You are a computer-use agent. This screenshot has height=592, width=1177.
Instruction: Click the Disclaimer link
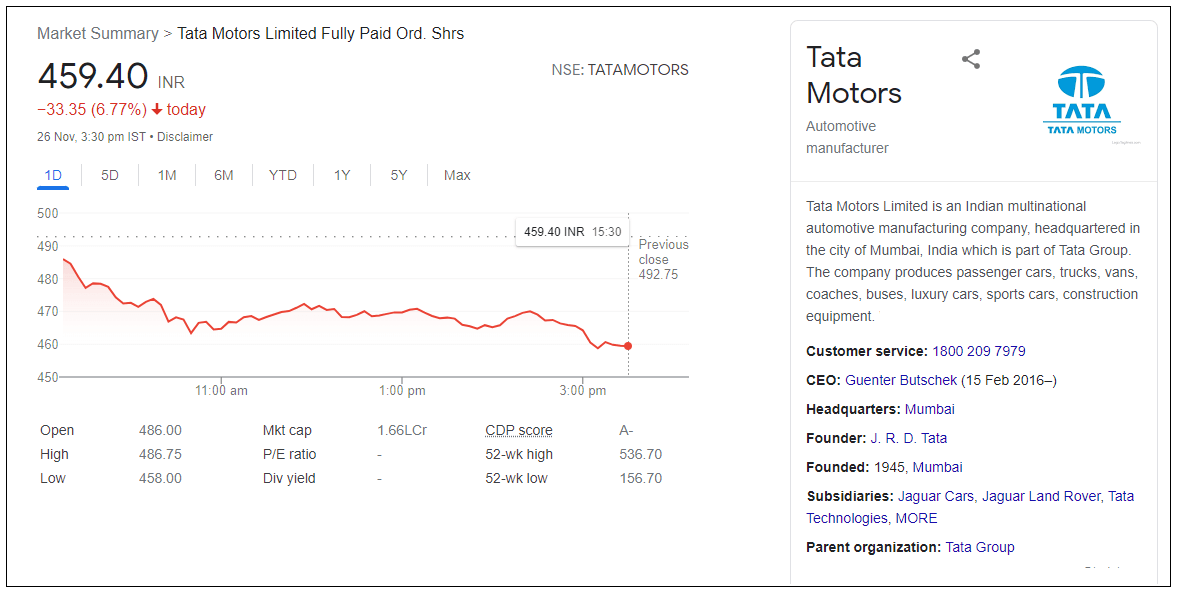[x=185, y=137]
